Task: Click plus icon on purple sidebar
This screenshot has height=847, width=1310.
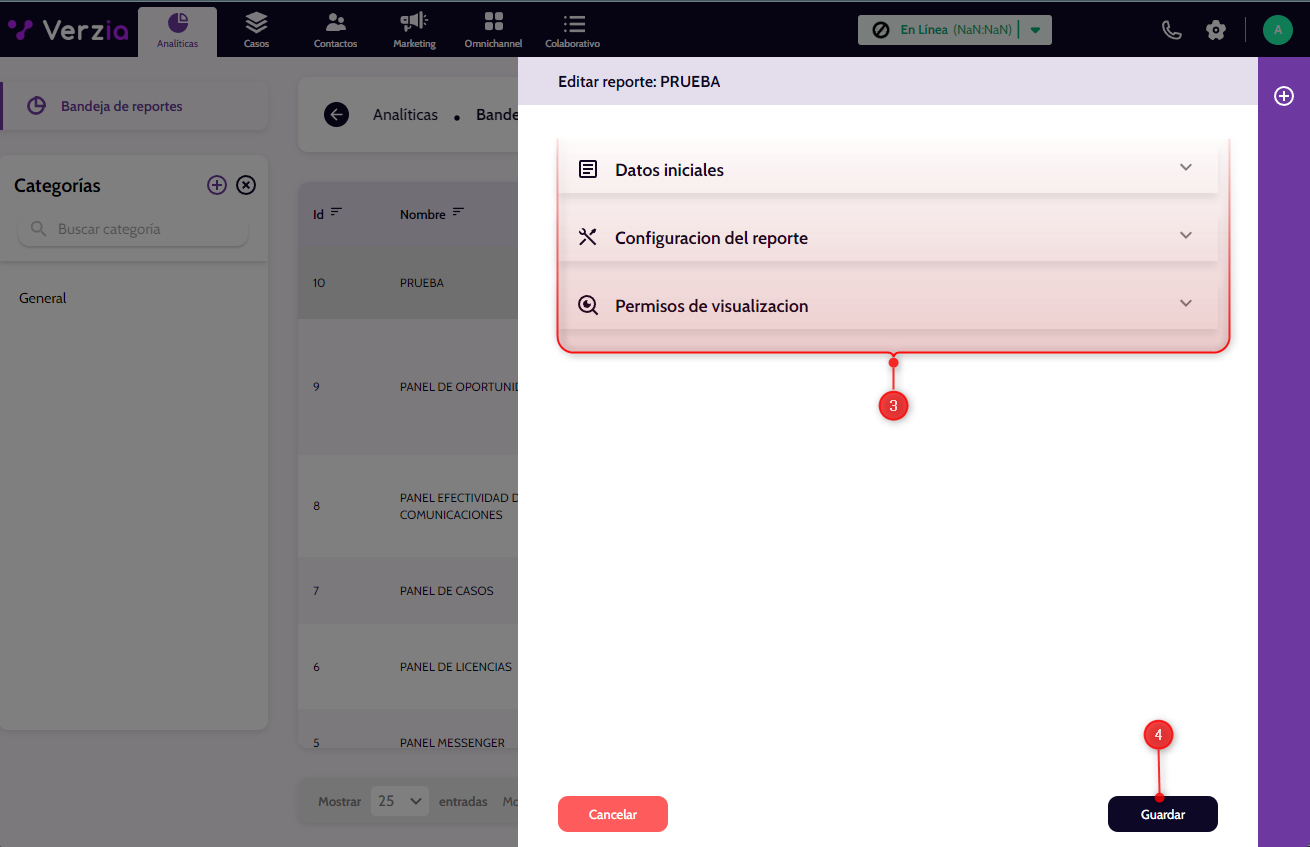Action: point(1284,96)
